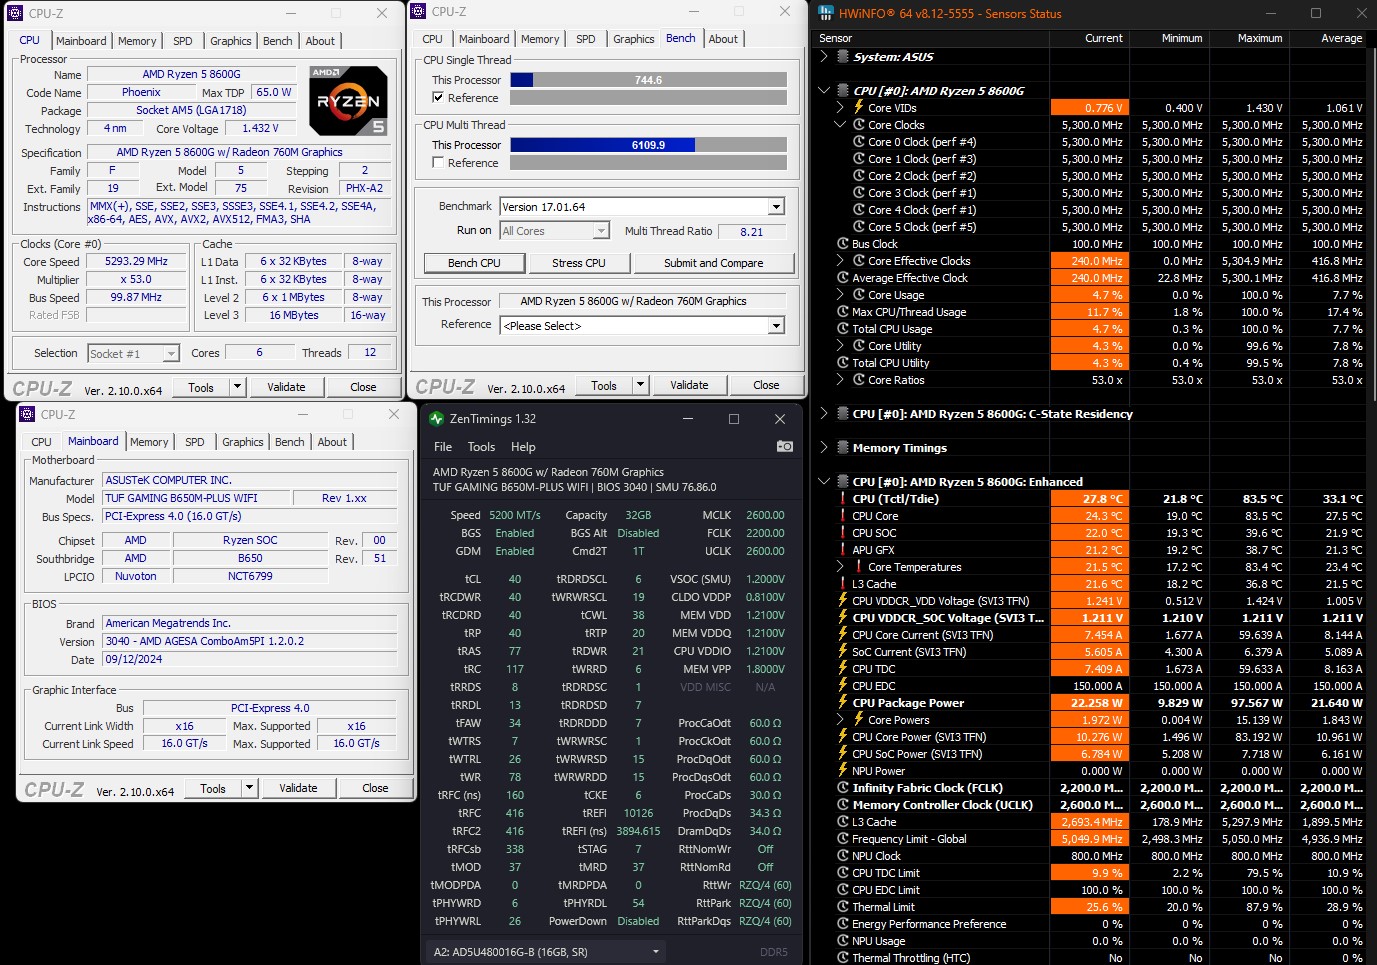Click the icon beside Max CPU/Thread Usage
Image resolution: width=1377 pixels, height=965 pixels.
(843, 312)
